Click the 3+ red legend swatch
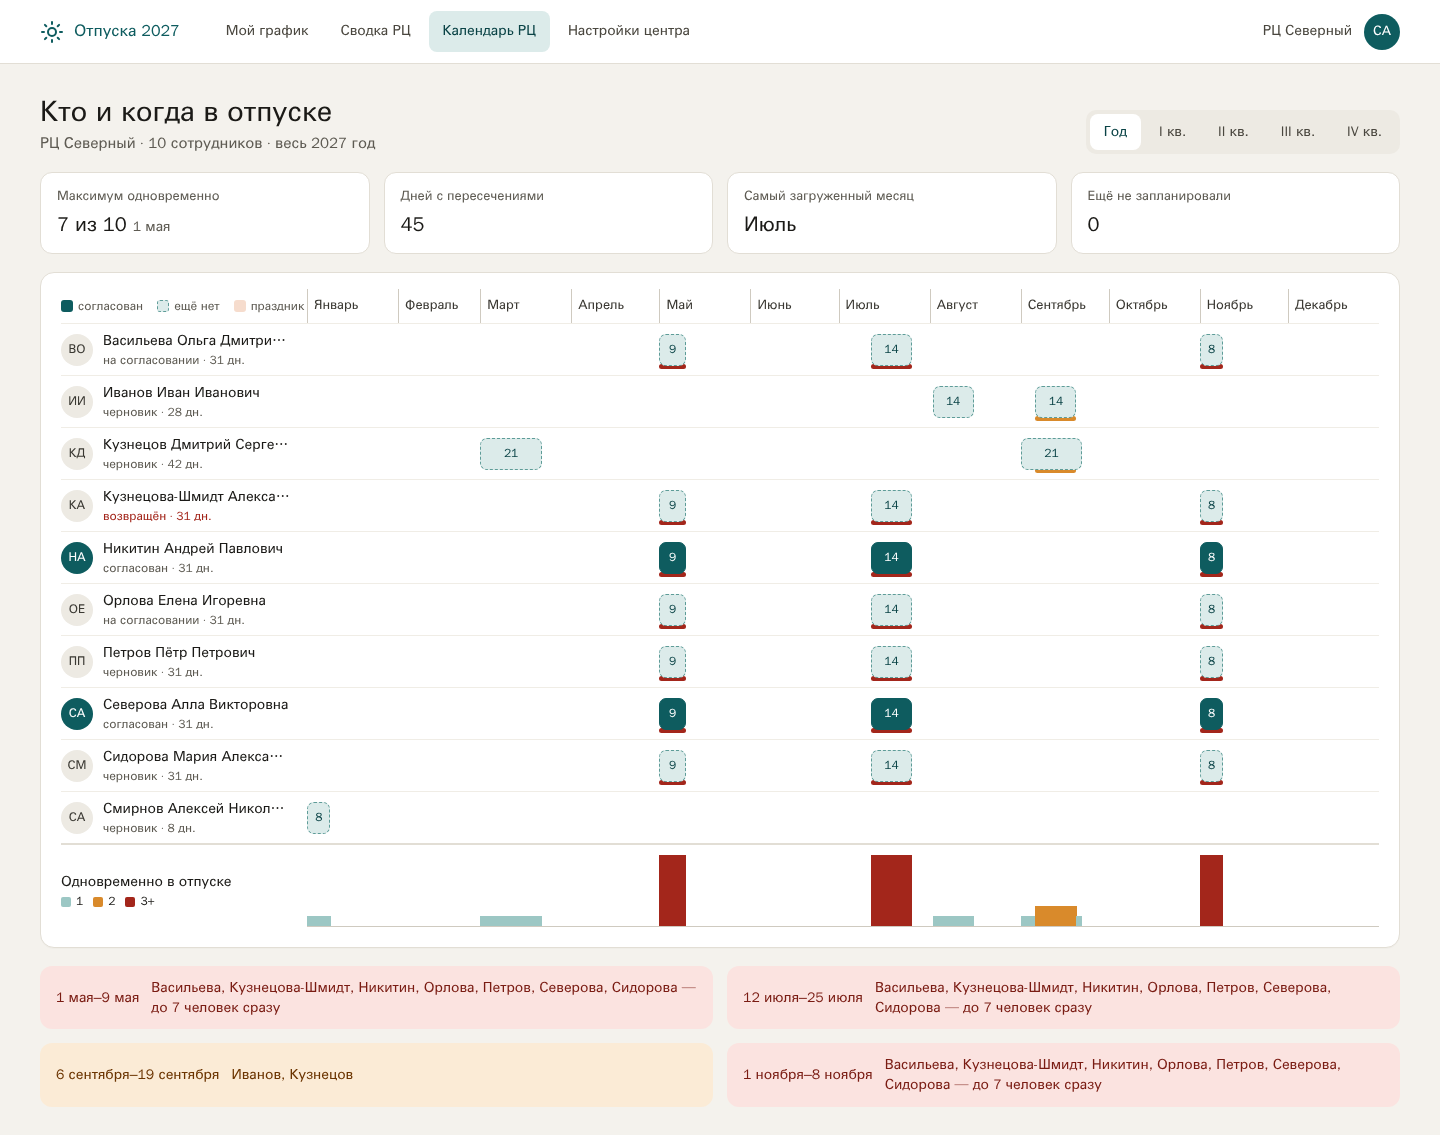This screenshot has width=1440, height=1135. pos(130,902)
